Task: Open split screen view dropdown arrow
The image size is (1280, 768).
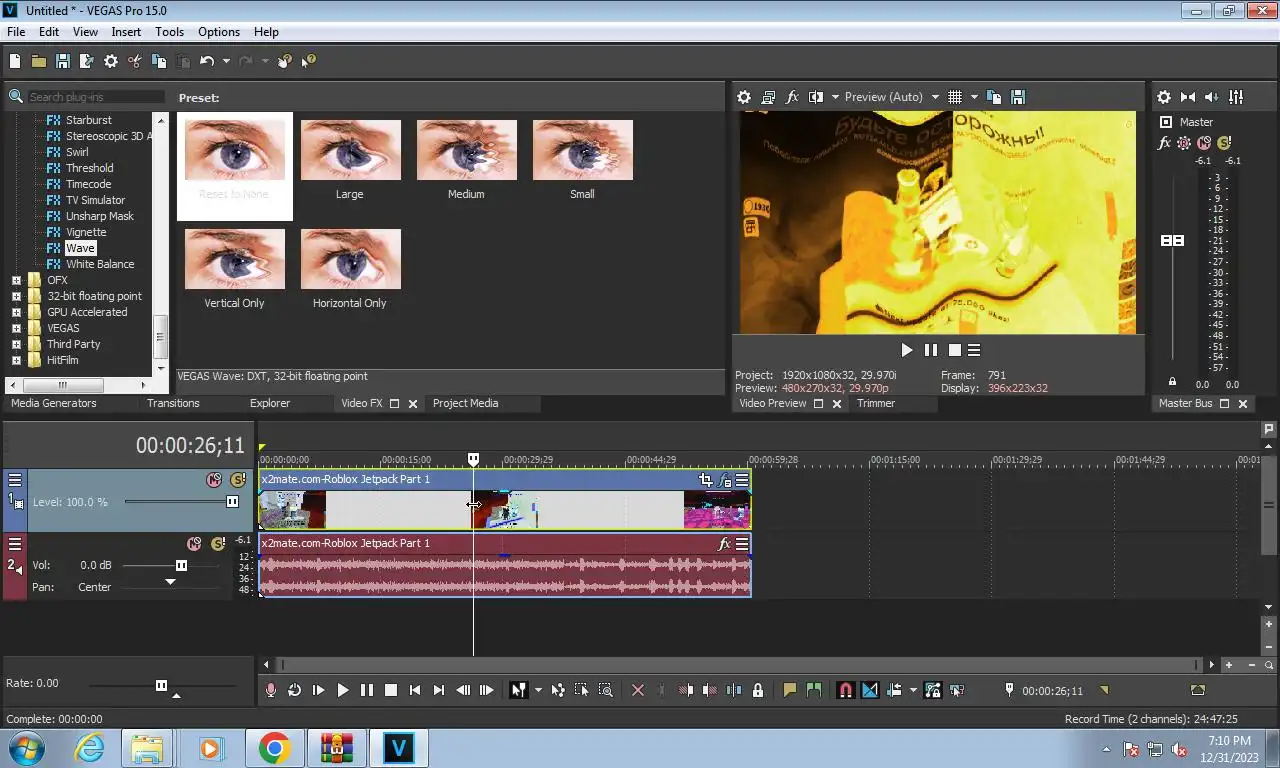Action: tap(835, 97)
